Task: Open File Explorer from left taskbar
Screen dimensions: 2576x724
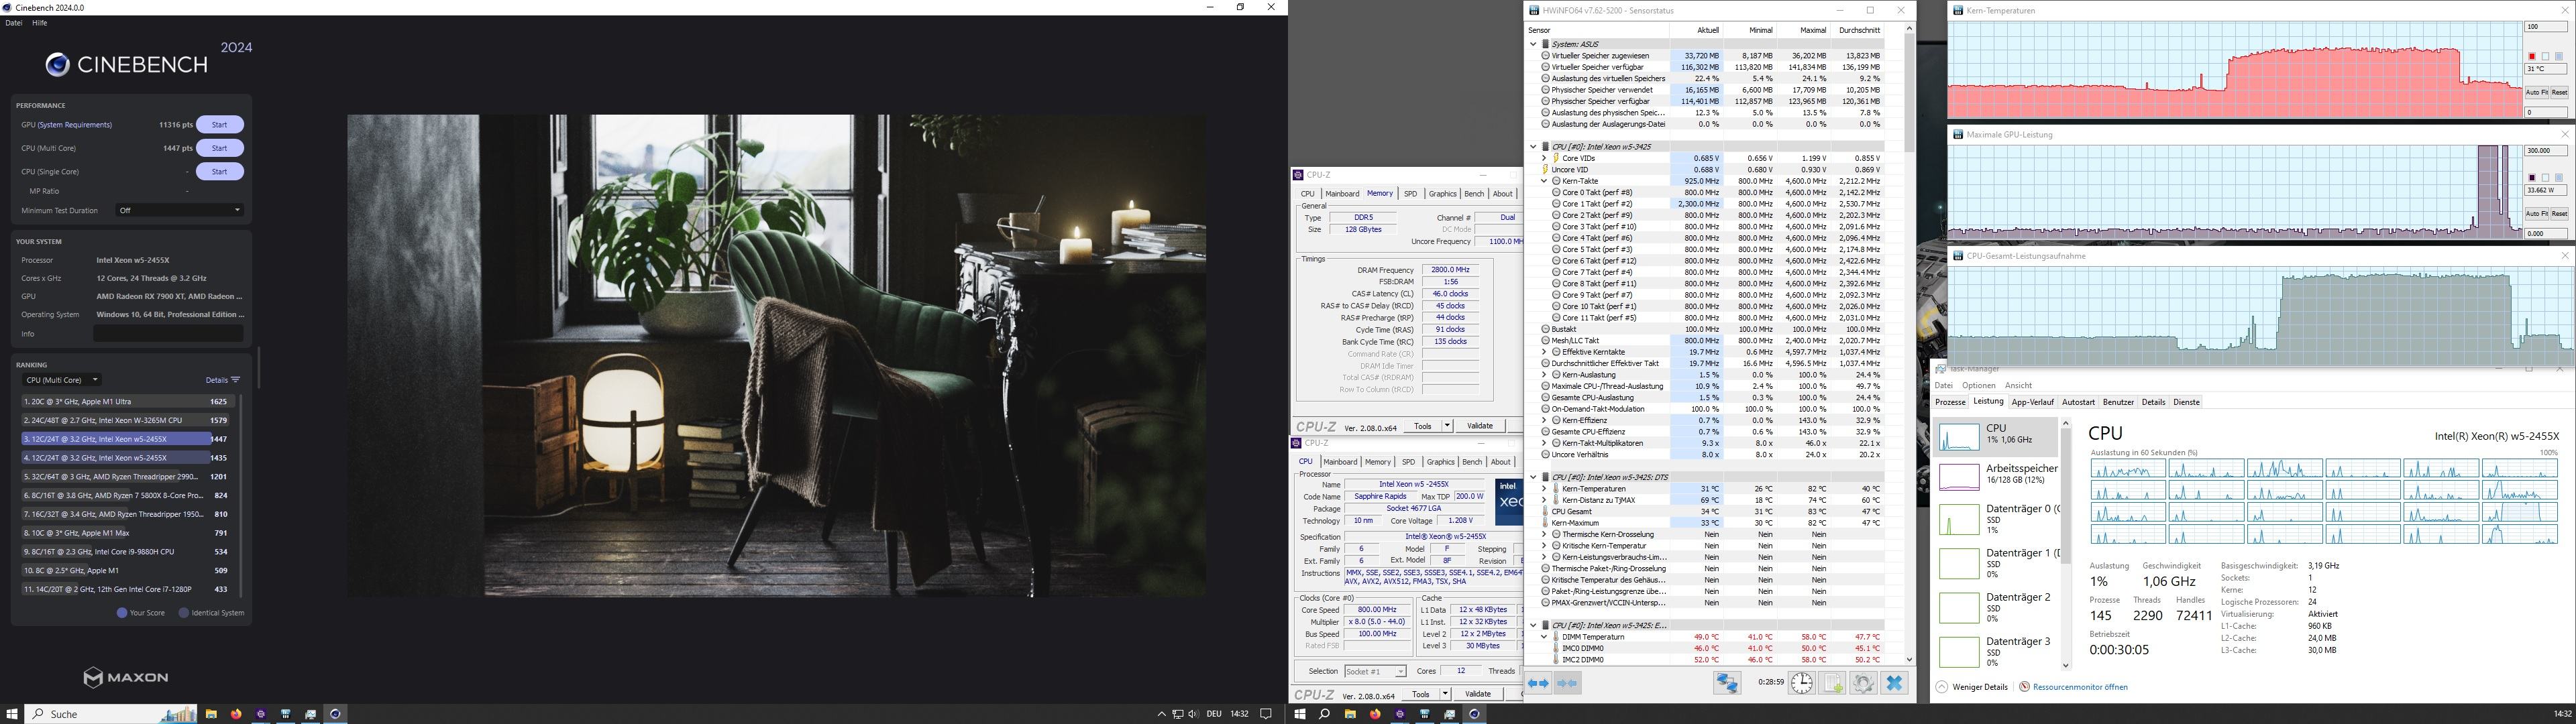Action: click(211, 714)
